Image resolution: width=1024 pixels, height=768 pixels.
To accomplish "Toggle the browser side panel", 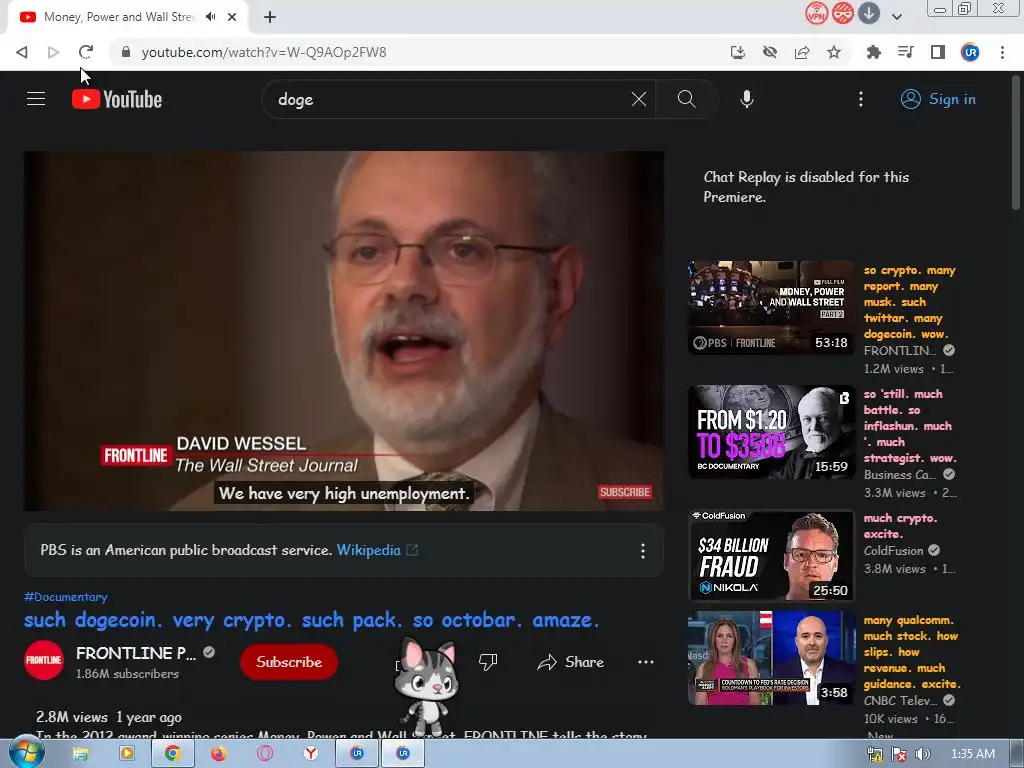I will [938, 52].
